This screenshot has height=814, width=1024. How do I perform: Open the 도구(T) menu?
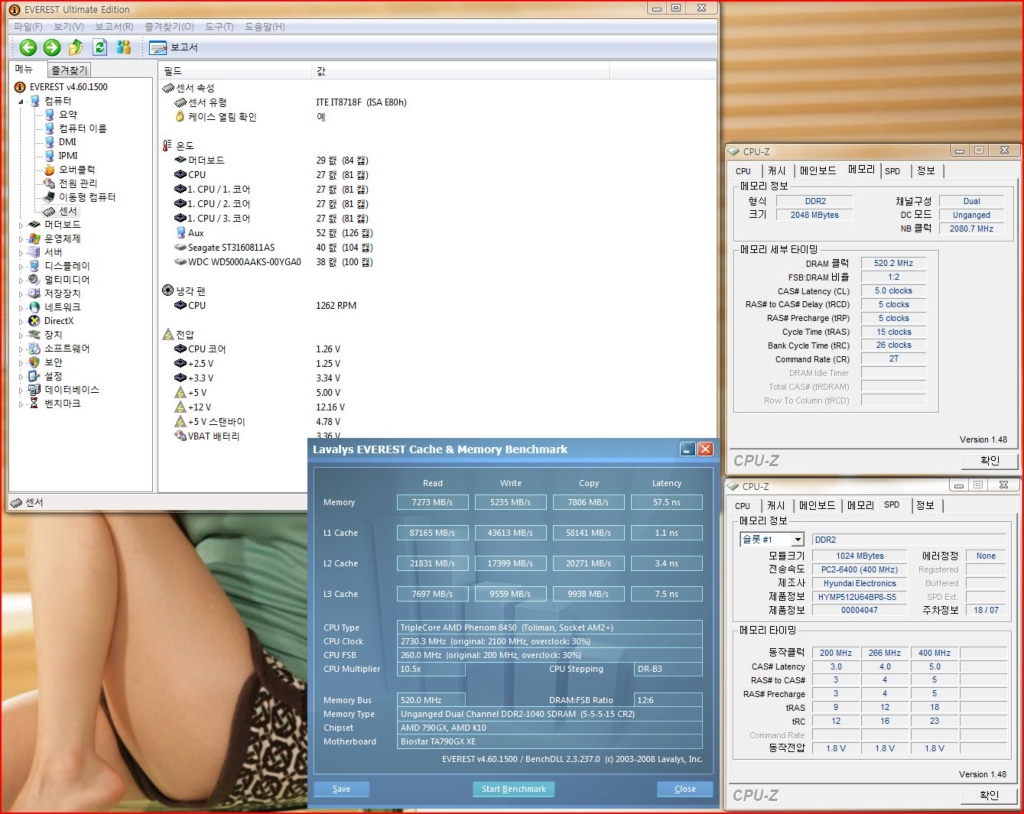(219, 27)
